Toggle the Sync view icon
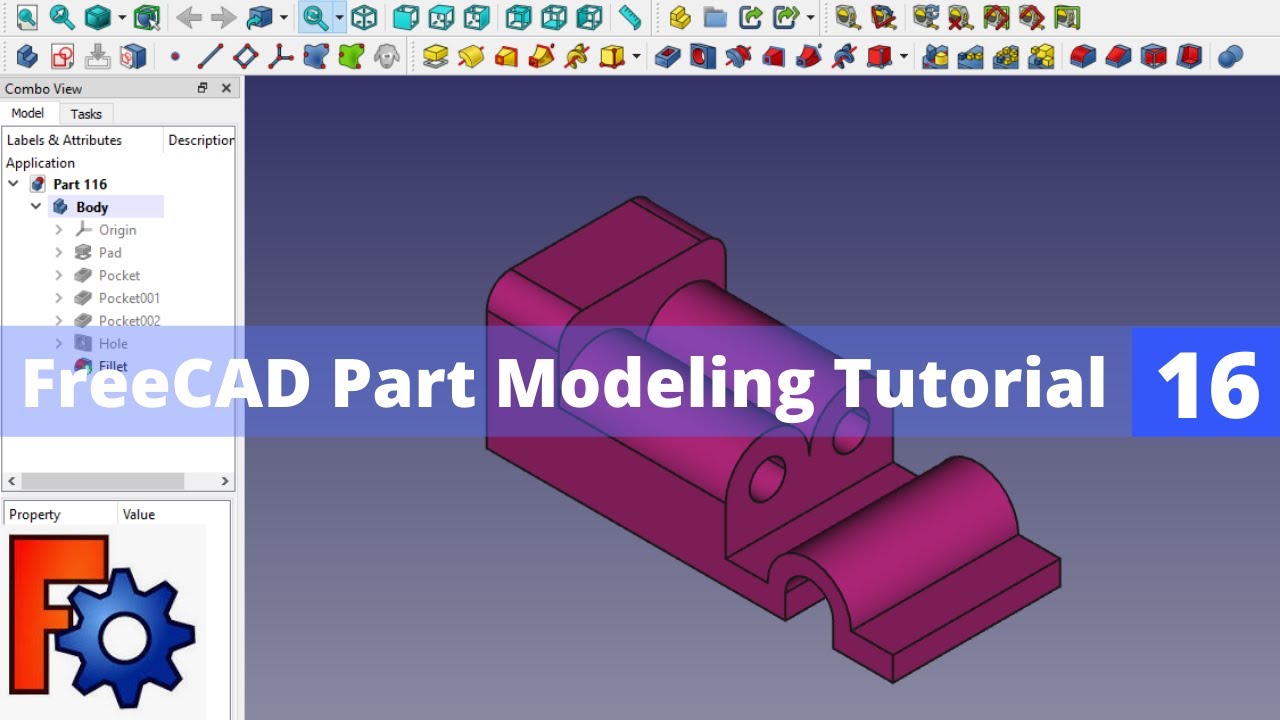This screenshot has height=720, width=1280. [x=315, y=17]
